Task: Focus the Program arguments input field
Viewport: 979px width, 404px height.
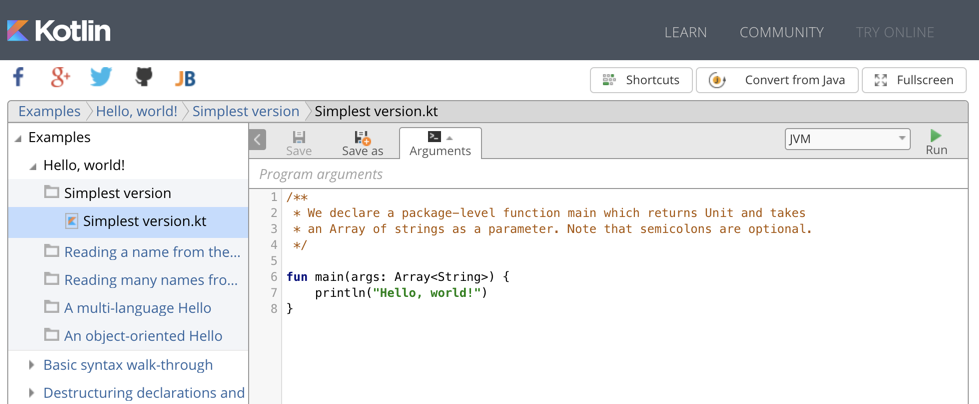Action: coord(609,174)
